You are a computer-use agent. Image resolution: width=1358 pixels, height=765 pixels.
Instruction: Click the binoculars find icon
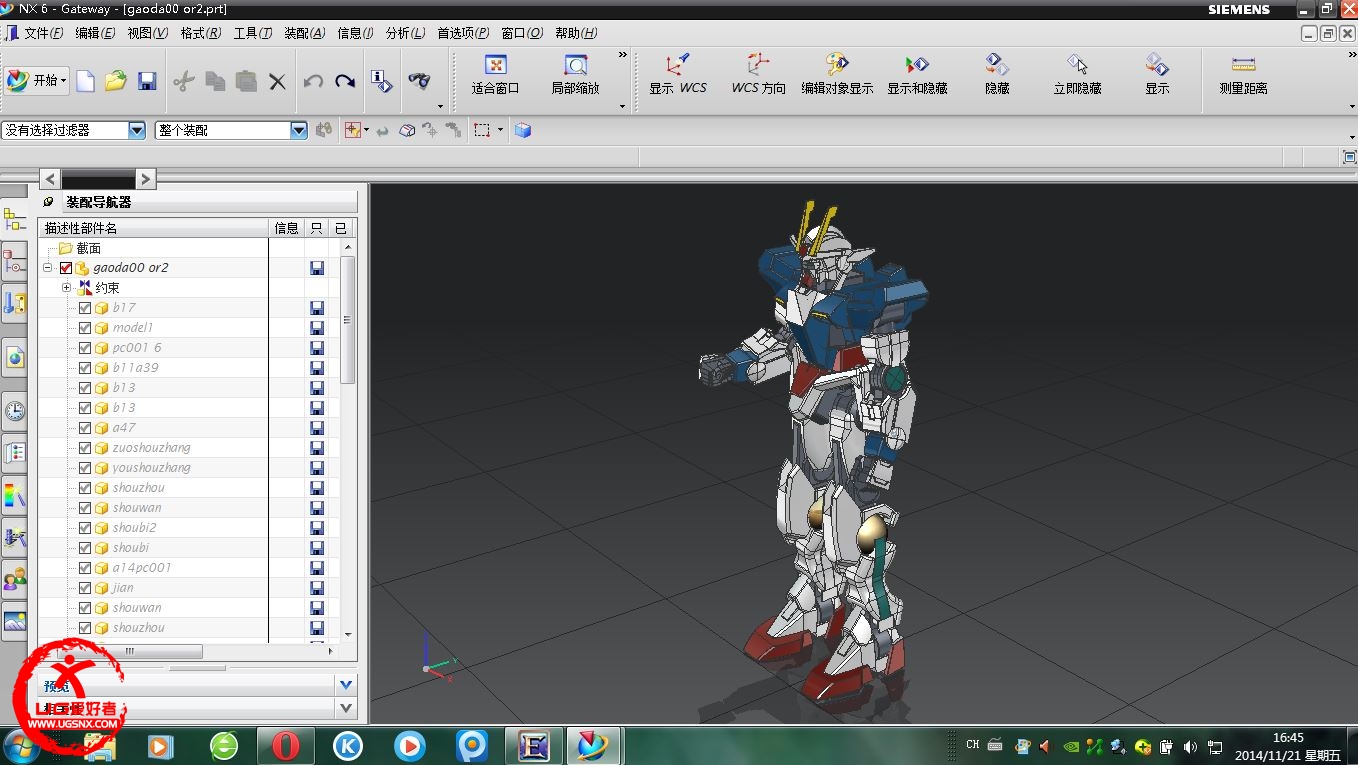pos(419,81)
